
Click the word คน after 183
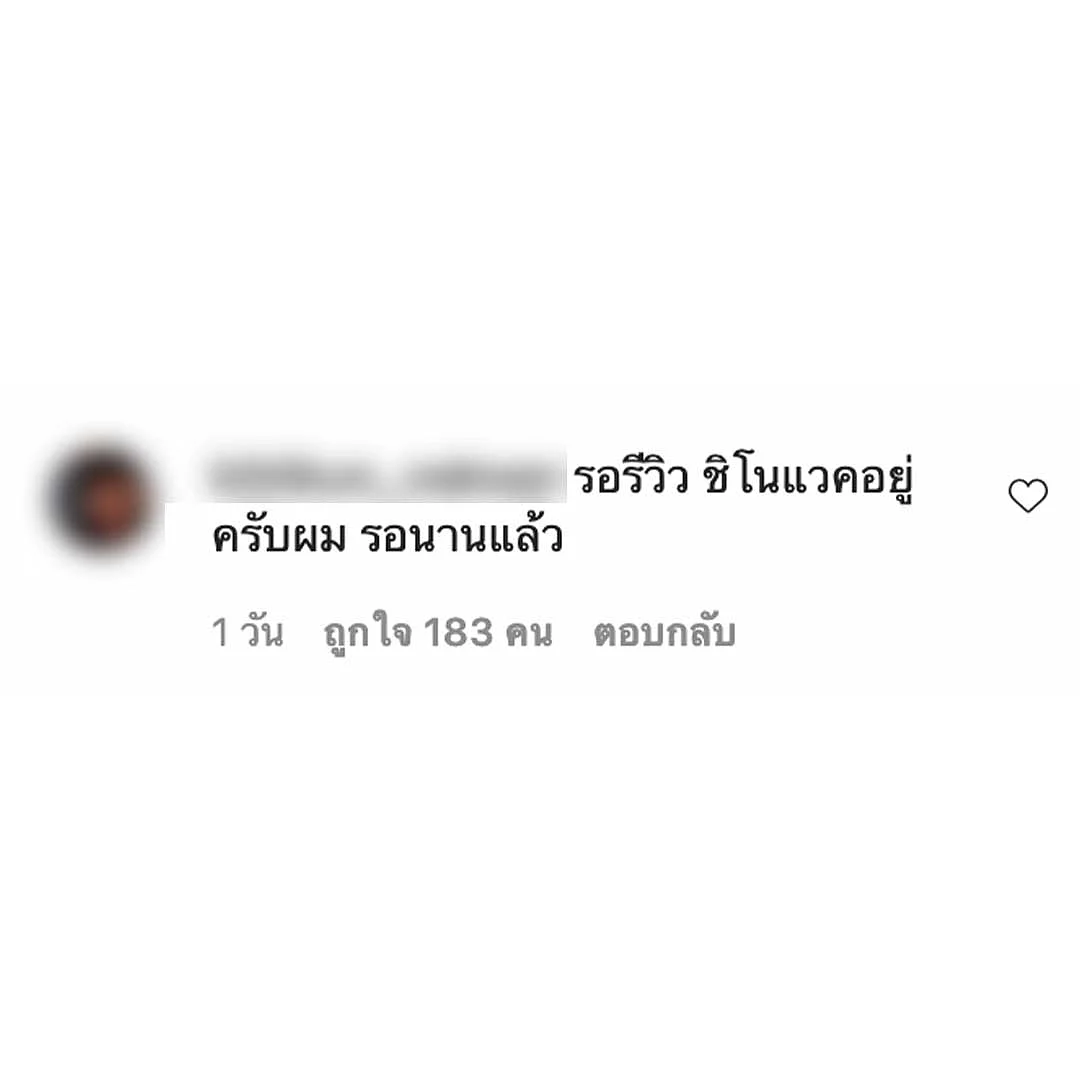(529, 634)
